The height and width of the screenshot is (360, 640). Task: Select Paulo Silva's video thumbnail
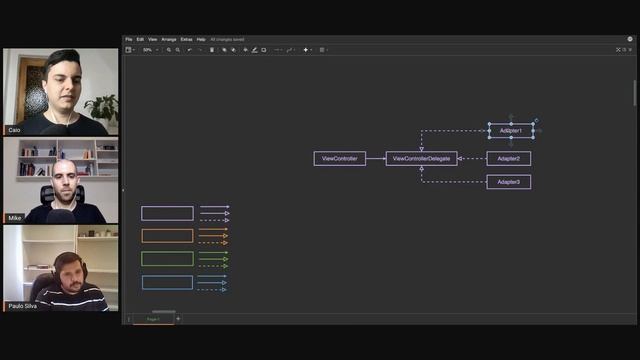click(x=61, y=268)
